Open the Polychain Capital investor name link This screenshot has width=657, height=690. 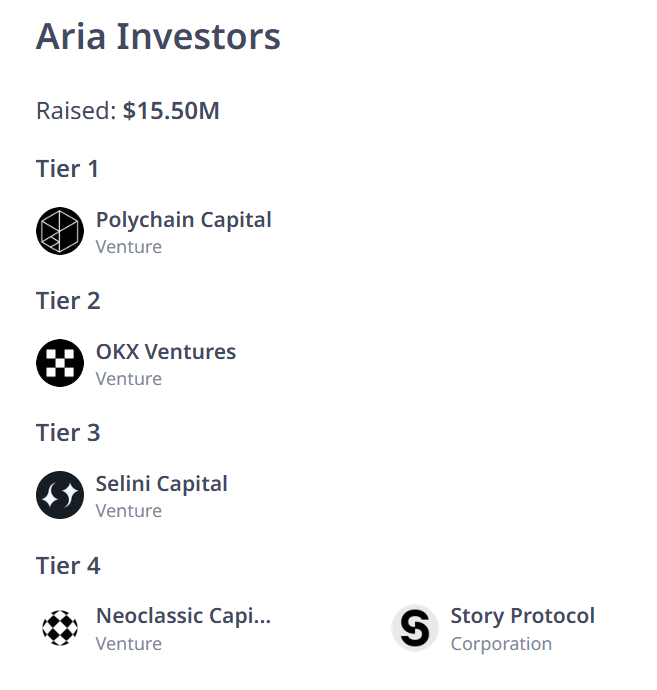pyautogui.click(x=183, y=219)
